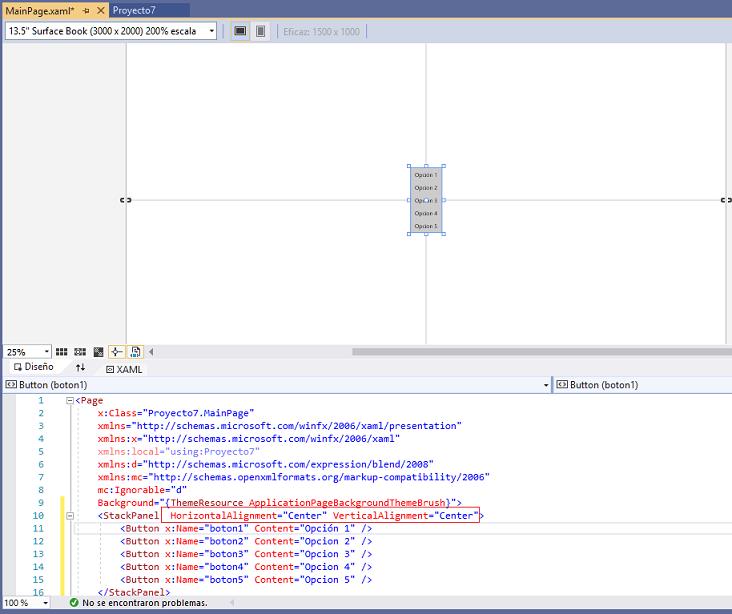The image size is (732, 614).
Task: Toggle disable project code icon
Action: tap(135, 352)
